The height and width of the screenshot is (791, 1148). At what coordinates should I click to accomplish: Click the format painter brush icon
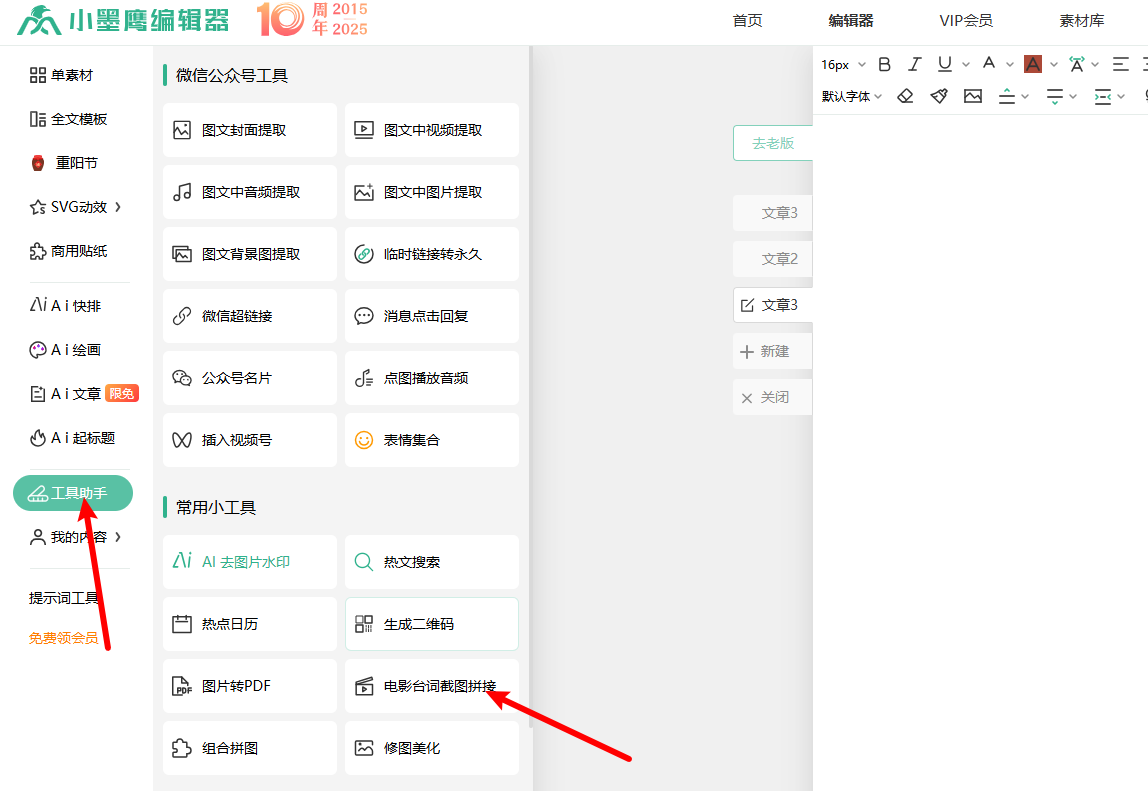[939, 96]
